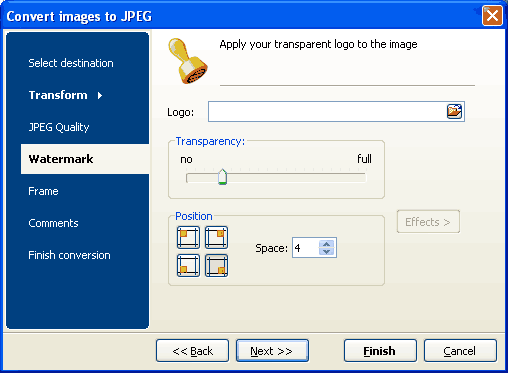Click the Transparency slider handle
This screenshot has width=508, height=373.
[222, 177]
